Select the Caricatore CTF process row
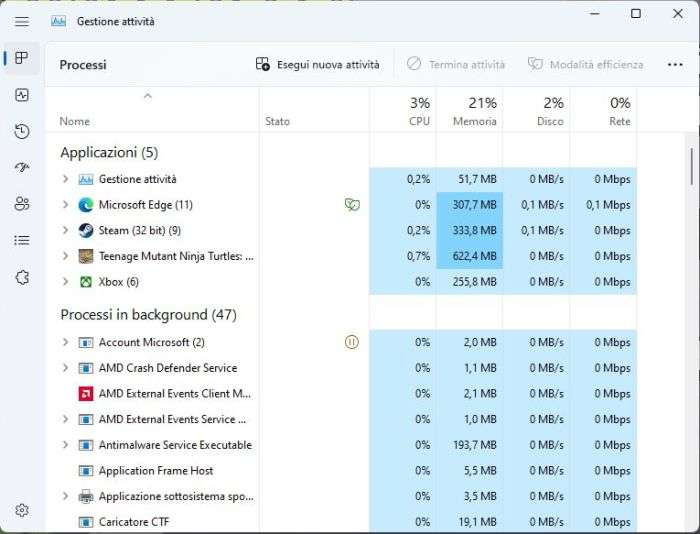The height and width of the screenshot is (534, 700). coord(341,522)
